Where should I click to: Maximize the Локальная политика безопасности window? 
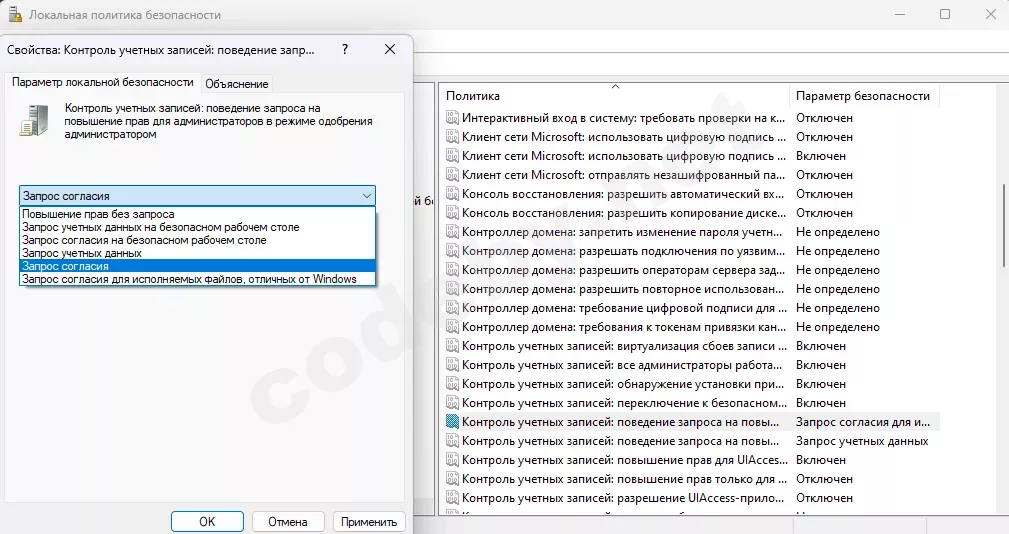945,14
